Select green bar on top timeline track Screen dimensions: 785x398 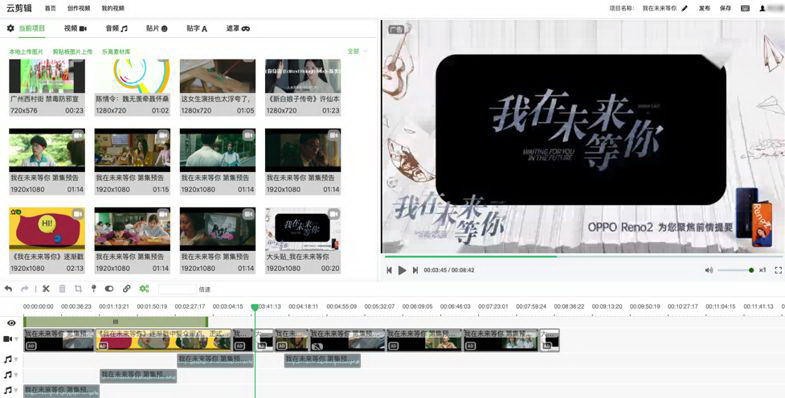coord(116,321)
